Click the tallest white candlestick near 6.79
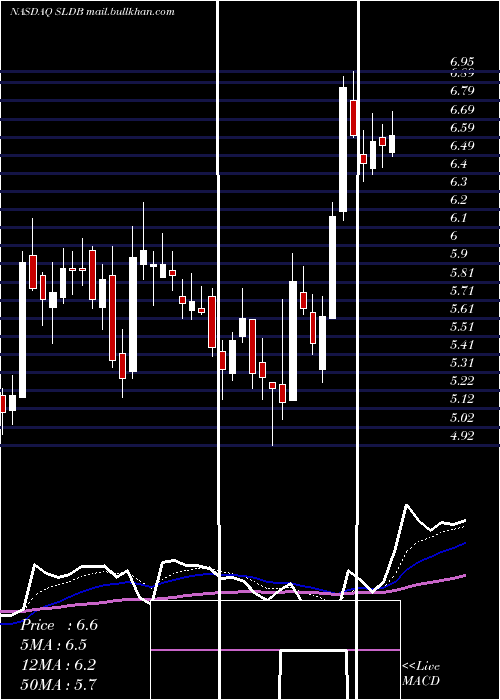 pyautogui.click(x=343, y=149)
